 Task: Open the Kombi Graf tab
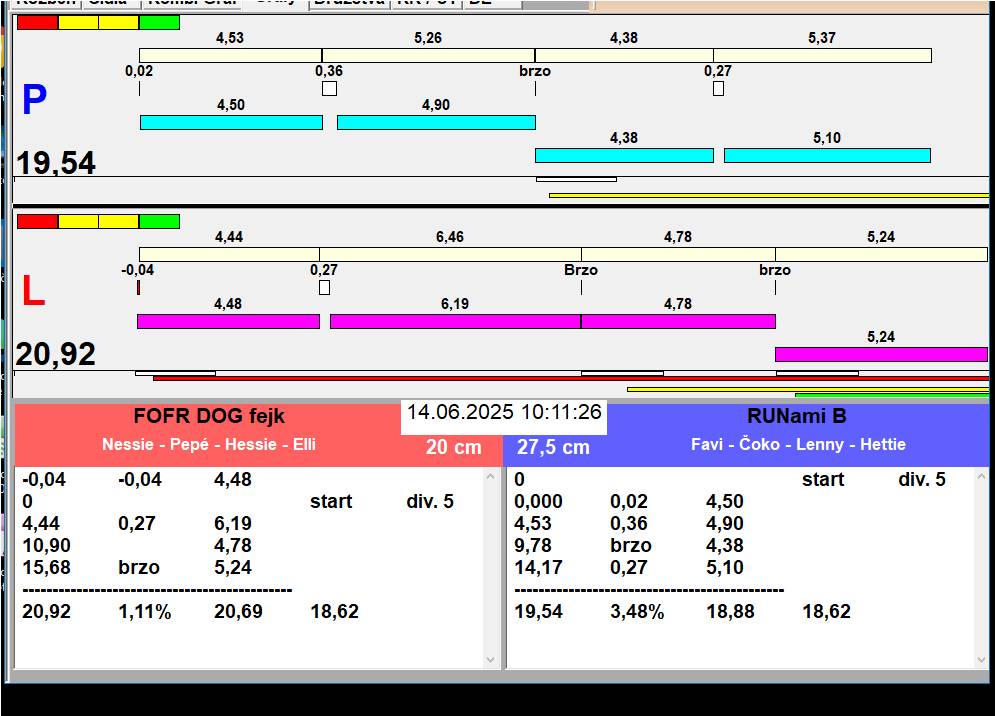[193, 3]
